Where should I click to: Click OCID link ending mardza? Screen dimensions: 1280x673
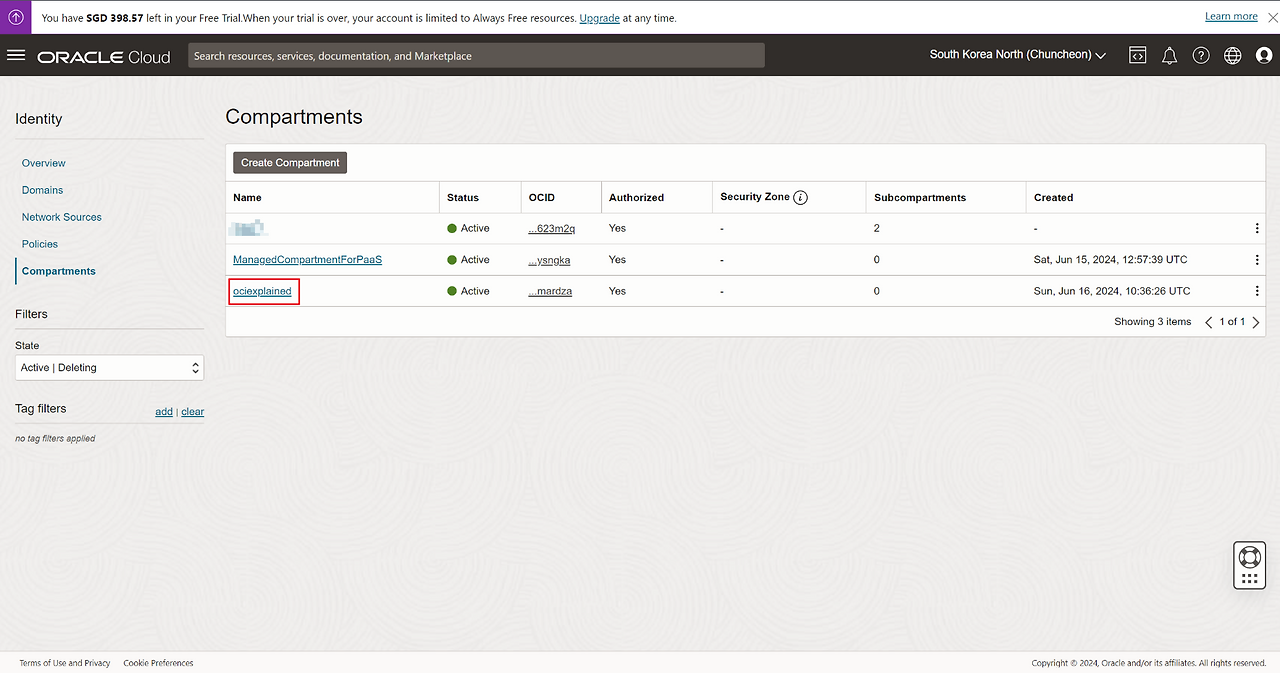pos(550,291)
